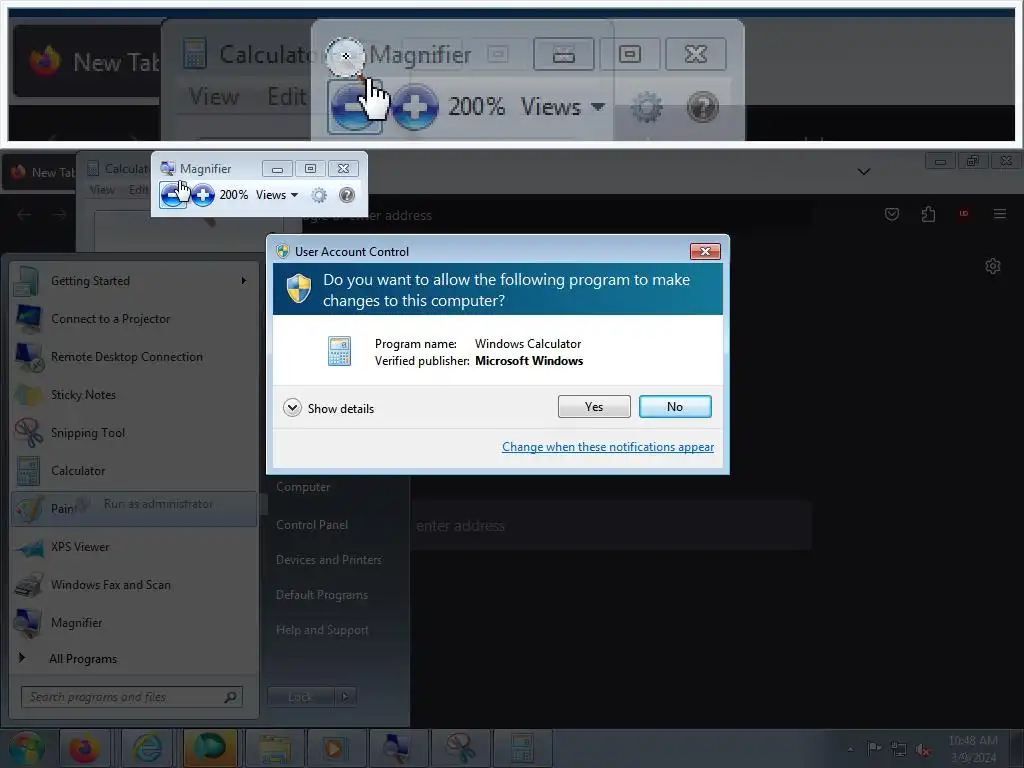Click Firefox Pocket save icon
This screenshot has height=768, width=1024.
[x=891, y=214]
